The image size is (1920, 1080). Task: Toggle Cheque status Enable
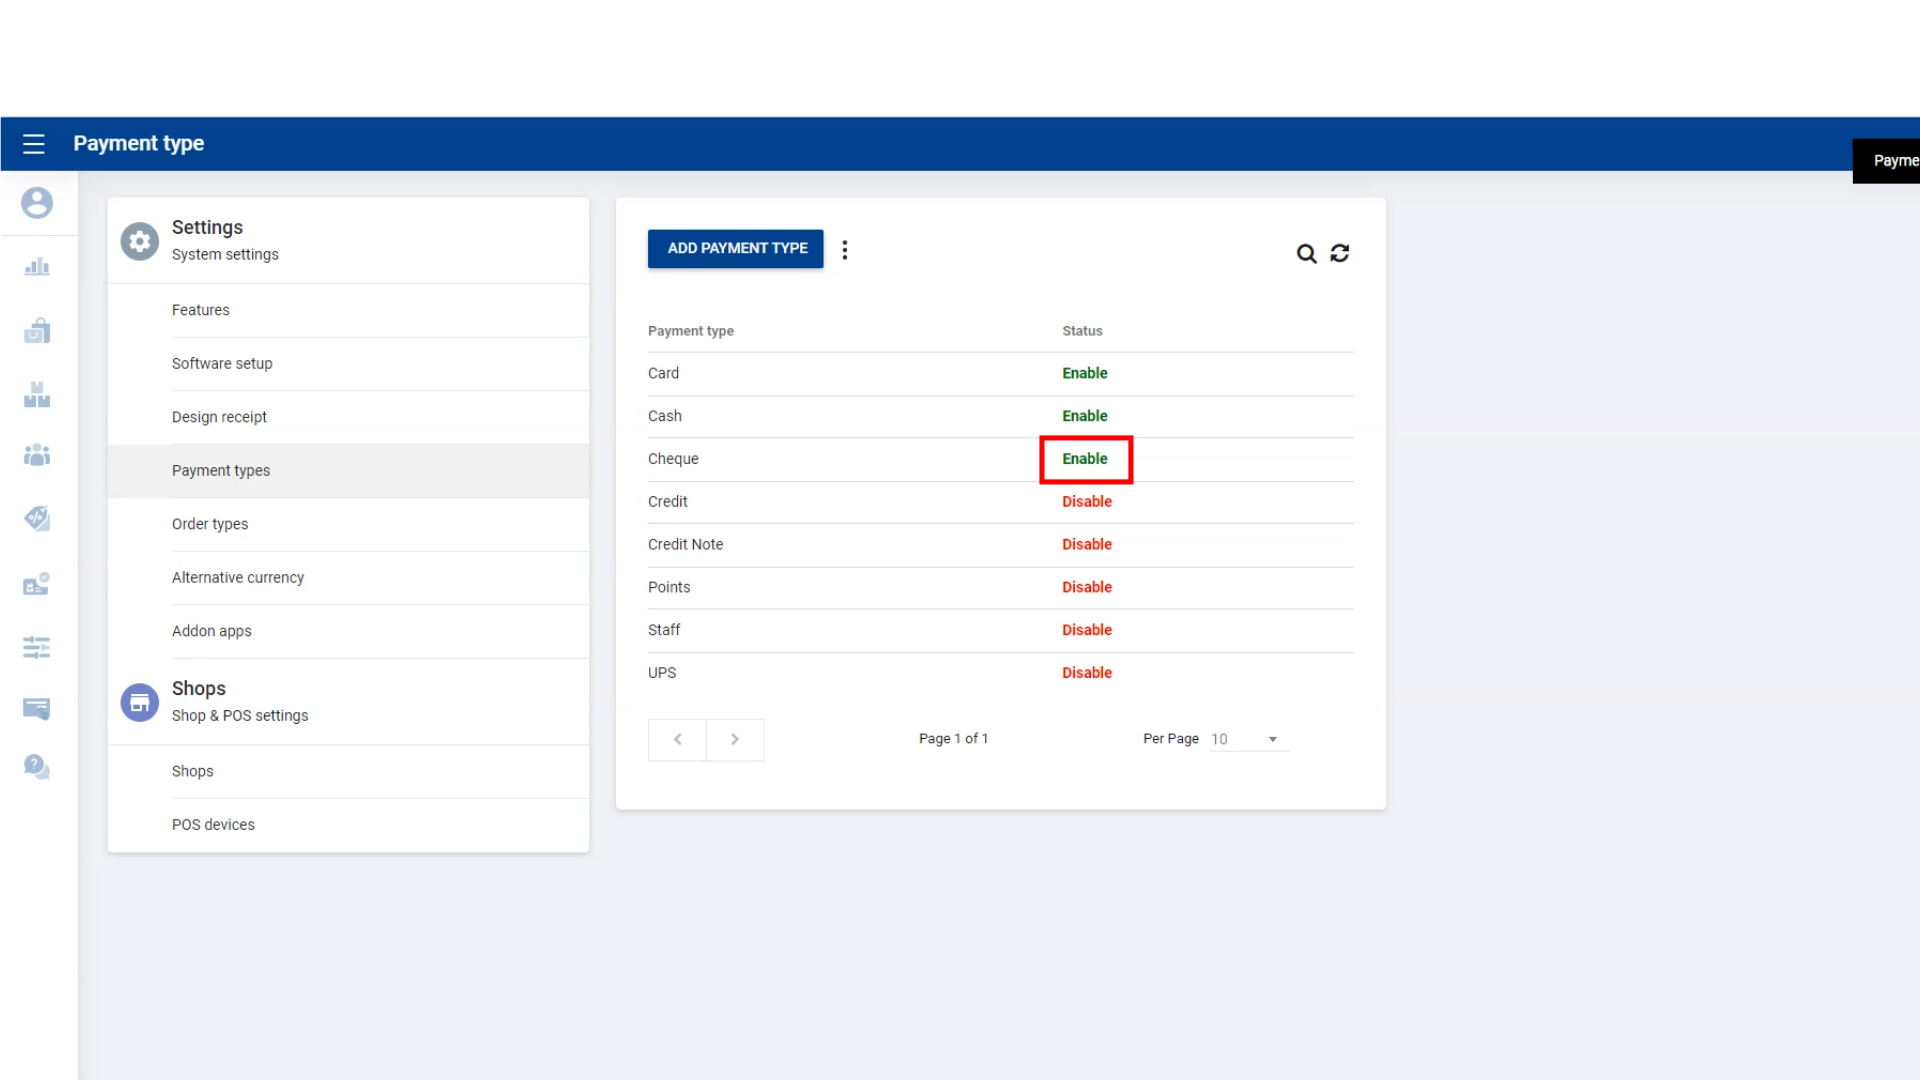(x=1085, y=459)
